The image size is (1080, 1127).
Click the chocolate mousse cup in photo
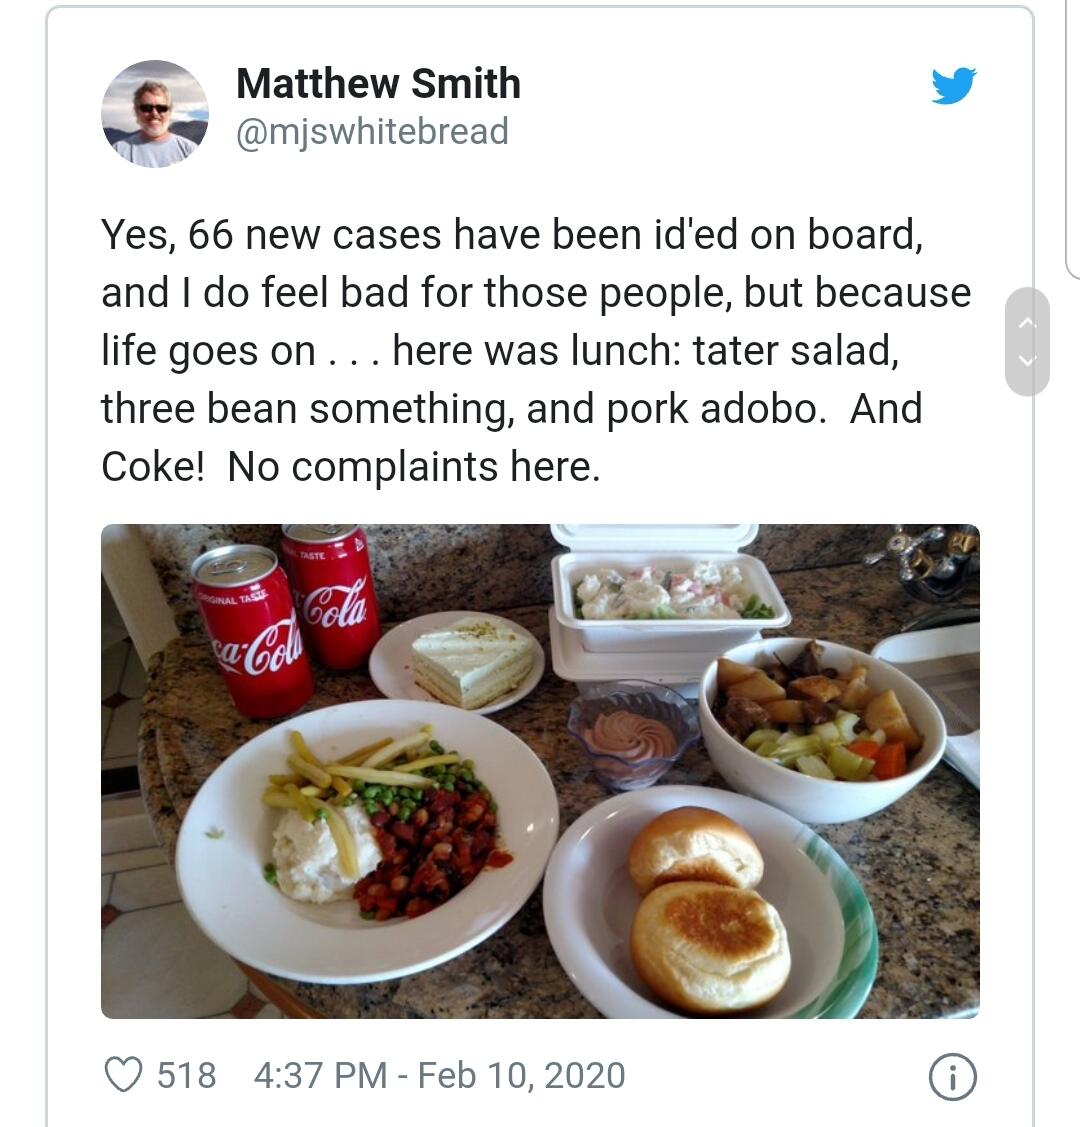coord(632,735)
